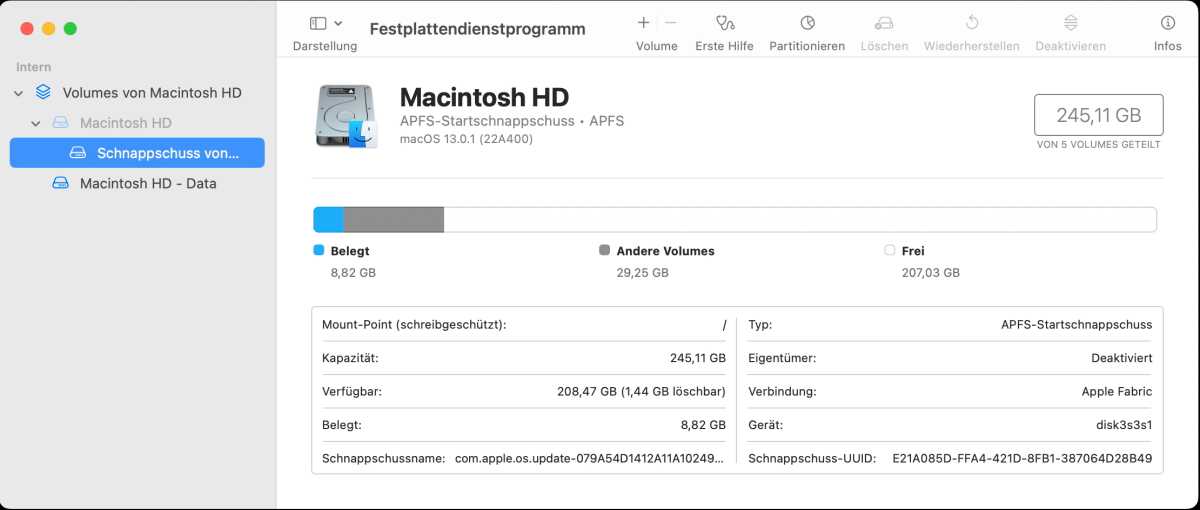
Task: Open the Darstellung sidebar view icon
Action: coord(318,23)
